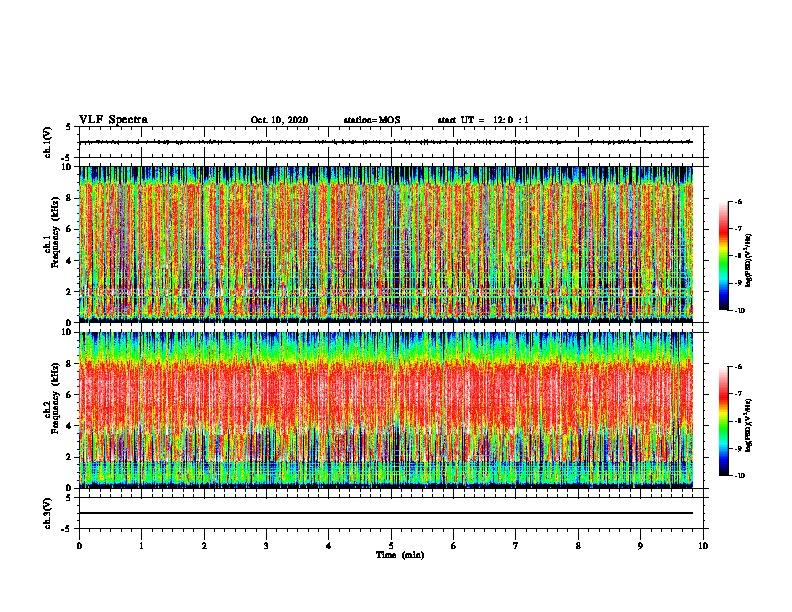Click the ch.2 frequency axis "4" tick label
792x612 pixels.
click(x=68, y=426)
